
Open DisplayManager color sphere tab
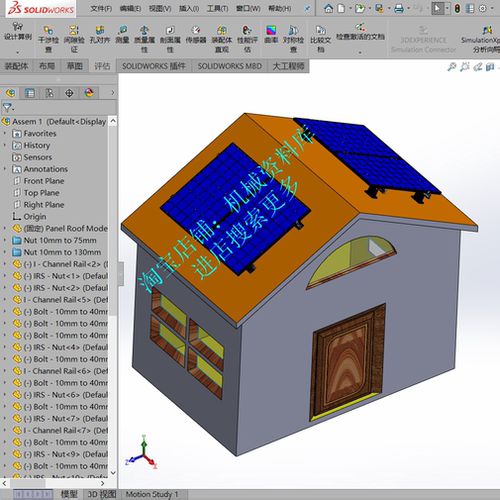pos(89,93)
